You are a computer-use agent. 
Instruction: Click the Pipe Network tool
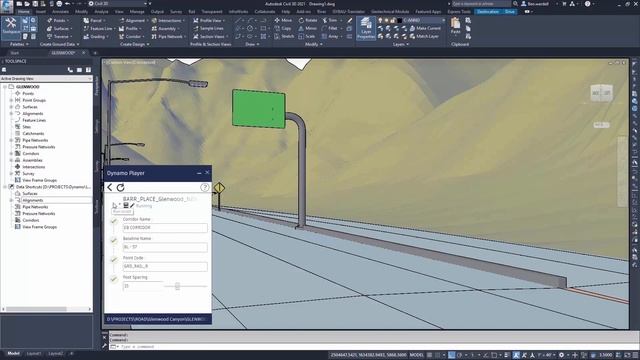coord(168,36)
